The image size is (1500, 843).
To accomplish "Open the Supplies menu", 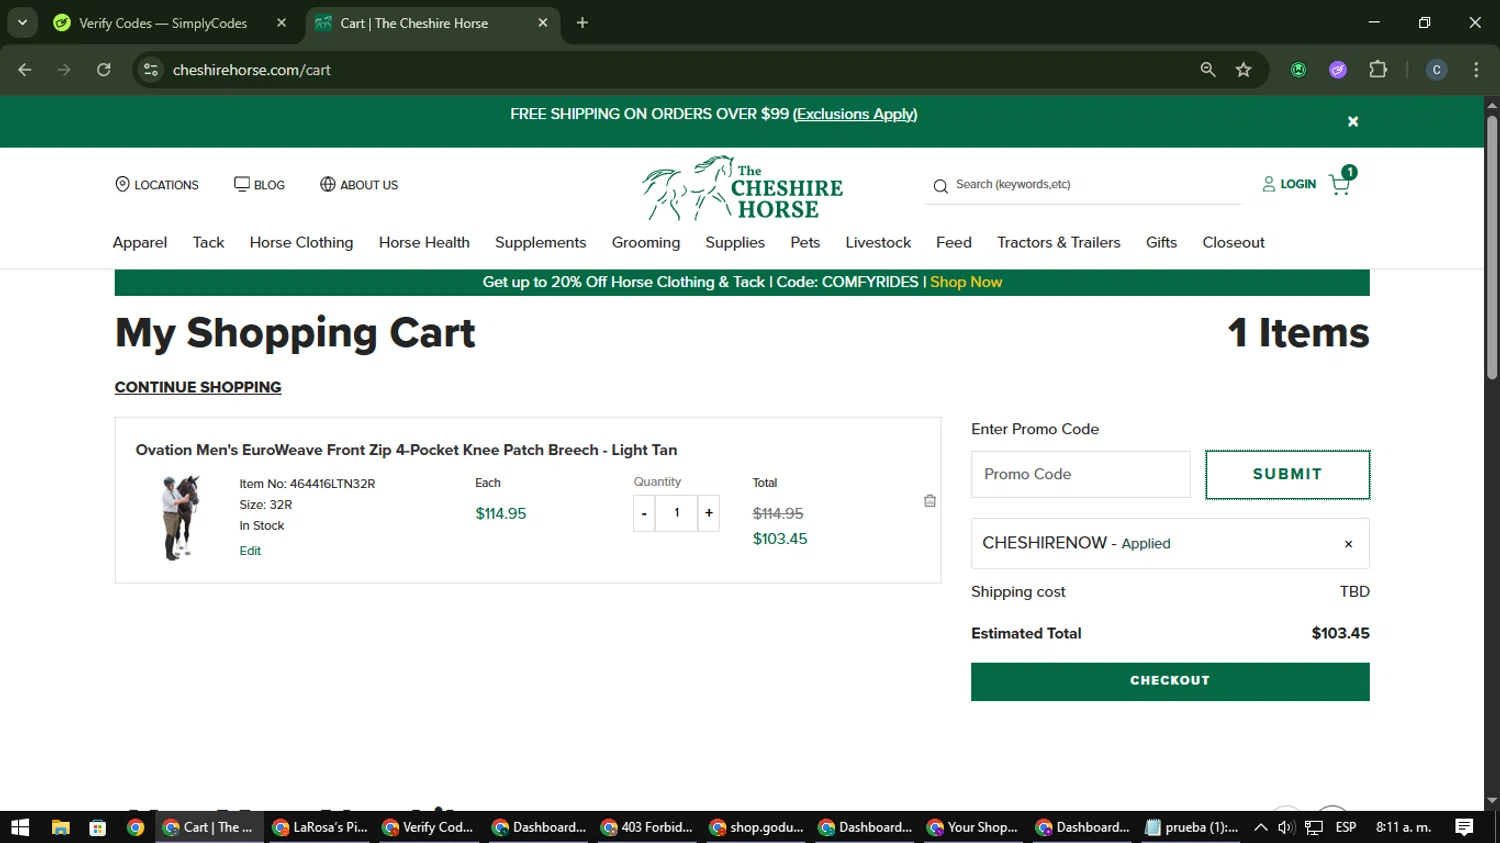I will tap(735, 243).
